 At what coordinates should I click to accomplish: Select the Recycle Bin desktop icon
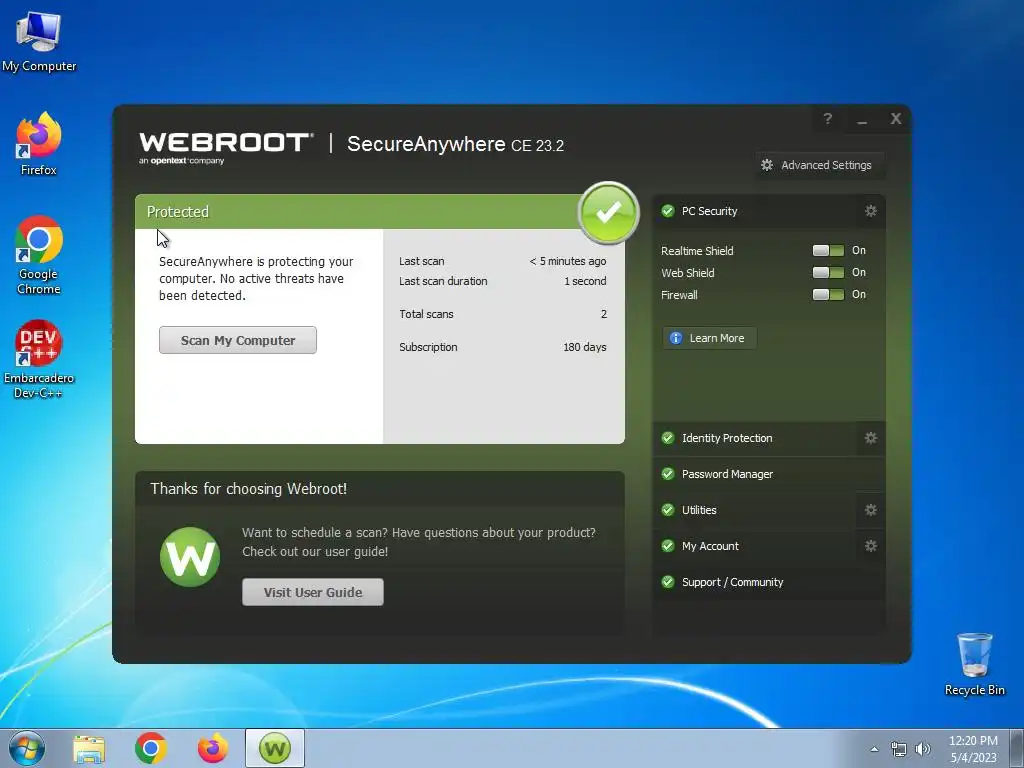tap(974, 664)
